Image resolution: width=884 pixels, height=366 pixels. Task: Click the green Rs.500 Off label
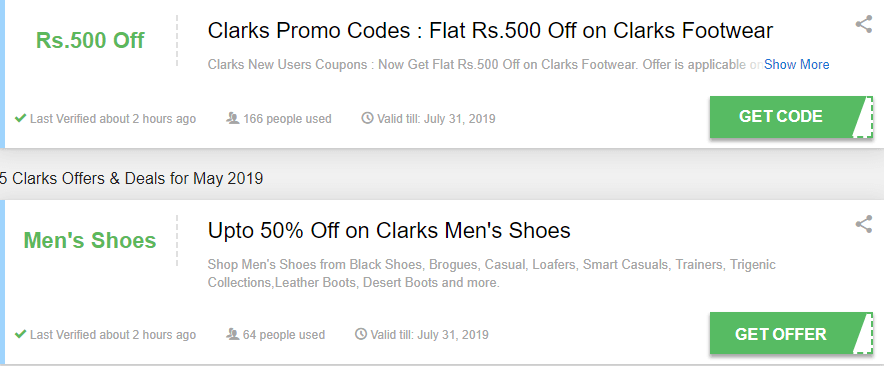tap(90, 40)
